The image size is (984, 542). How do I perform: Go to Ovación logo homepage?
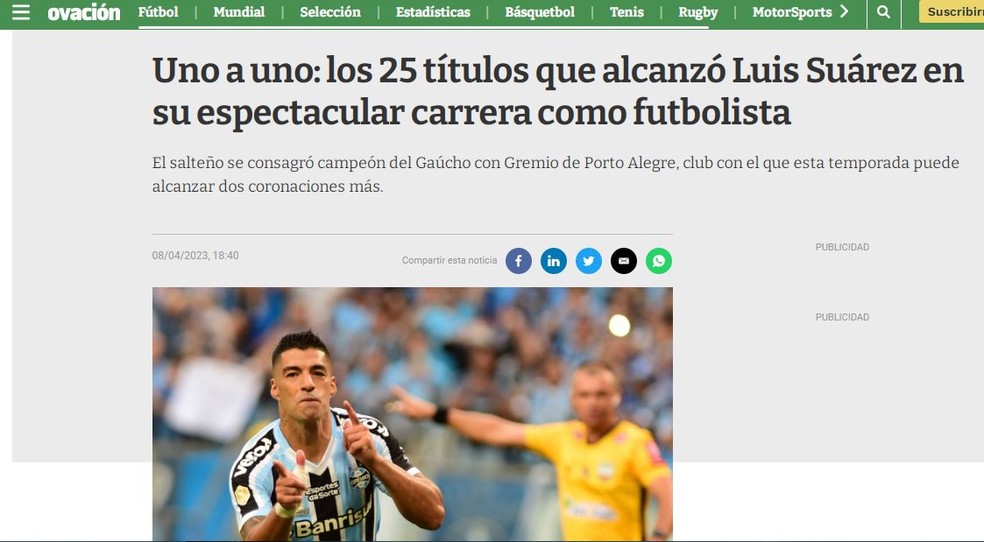click(83, 12)
